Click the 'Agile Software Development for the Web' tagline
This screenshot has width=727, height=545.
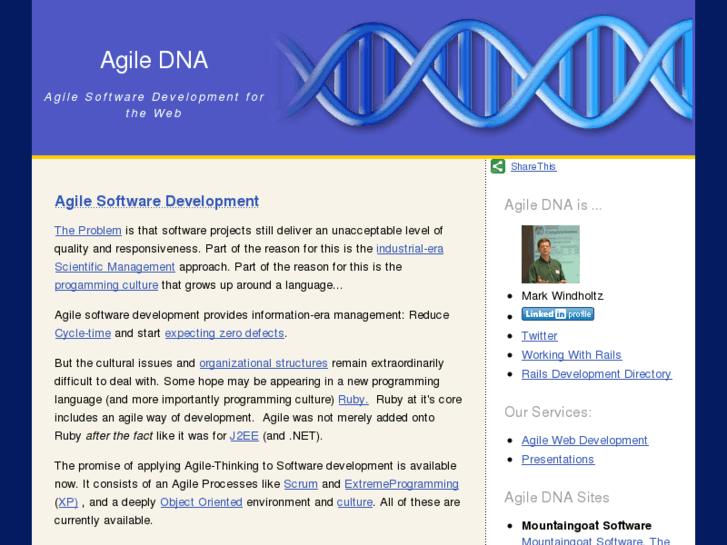(154, 105)
